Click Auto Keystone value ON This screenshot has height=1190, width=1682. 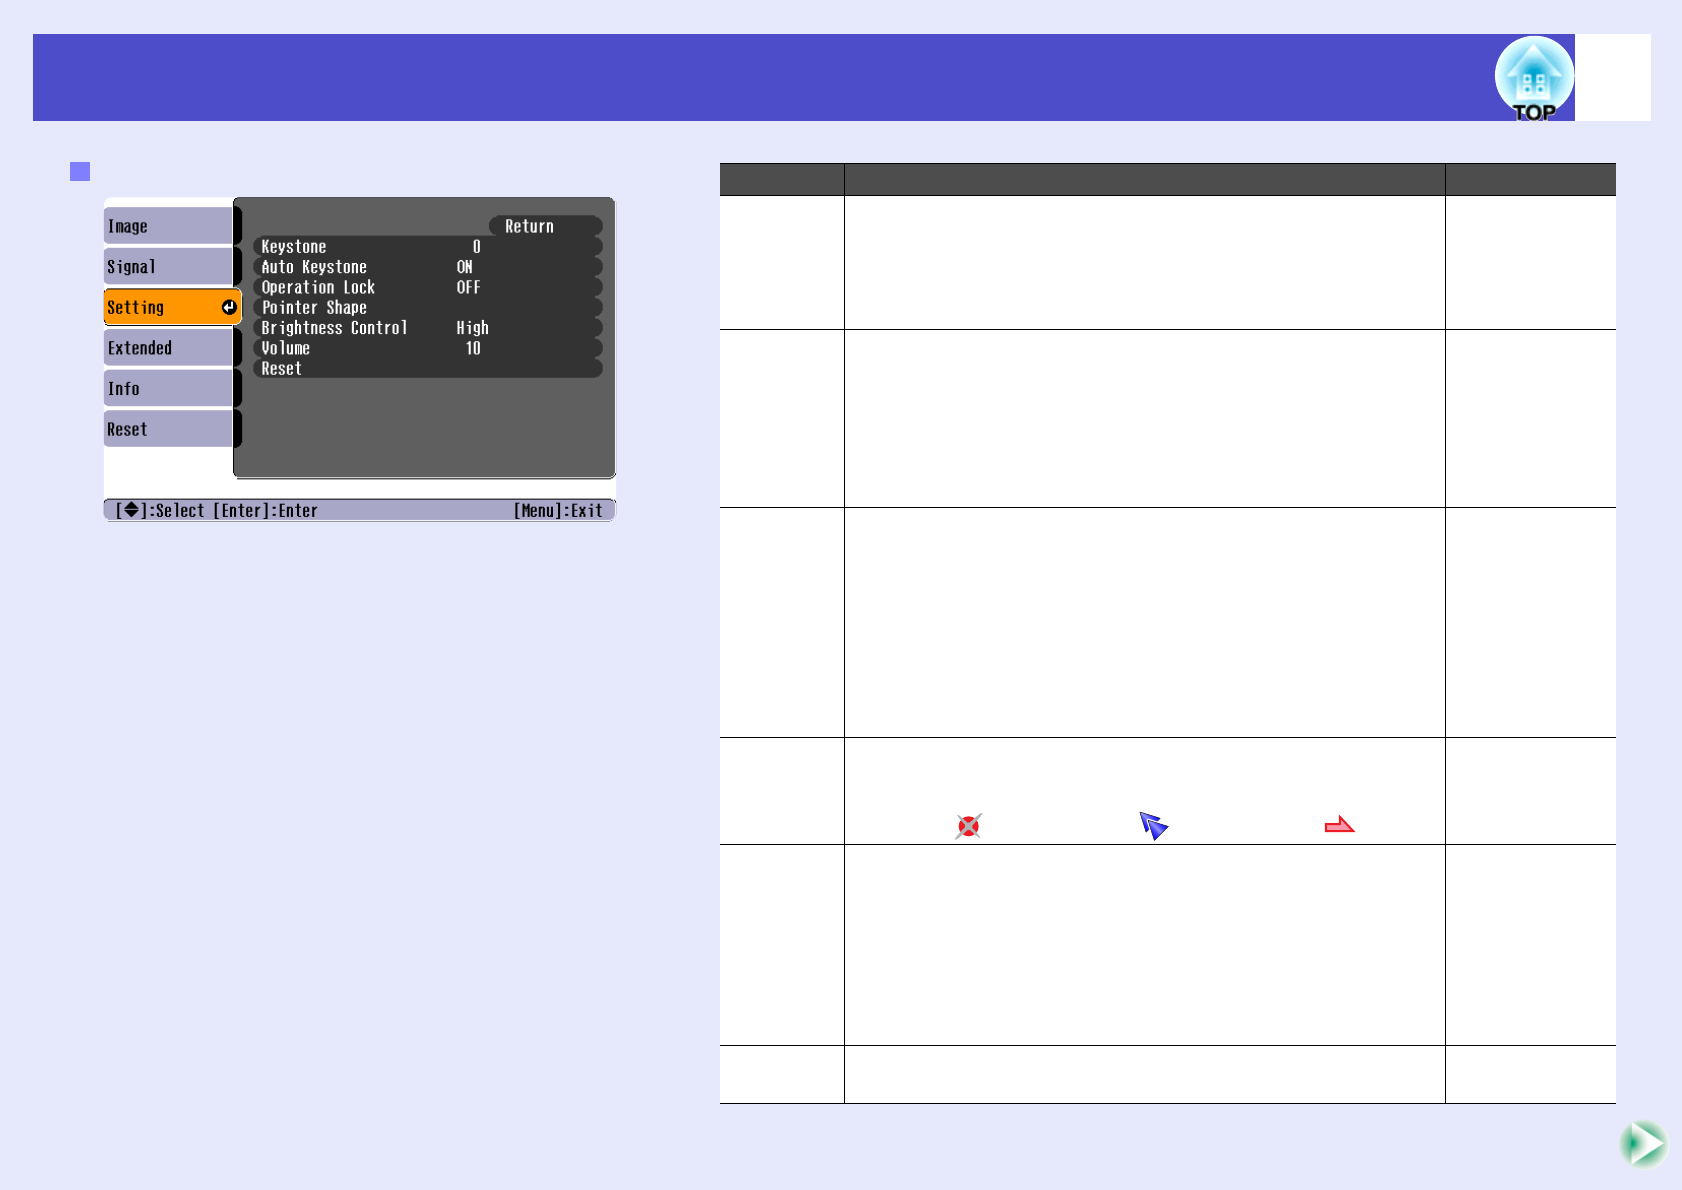pos(465,267)
